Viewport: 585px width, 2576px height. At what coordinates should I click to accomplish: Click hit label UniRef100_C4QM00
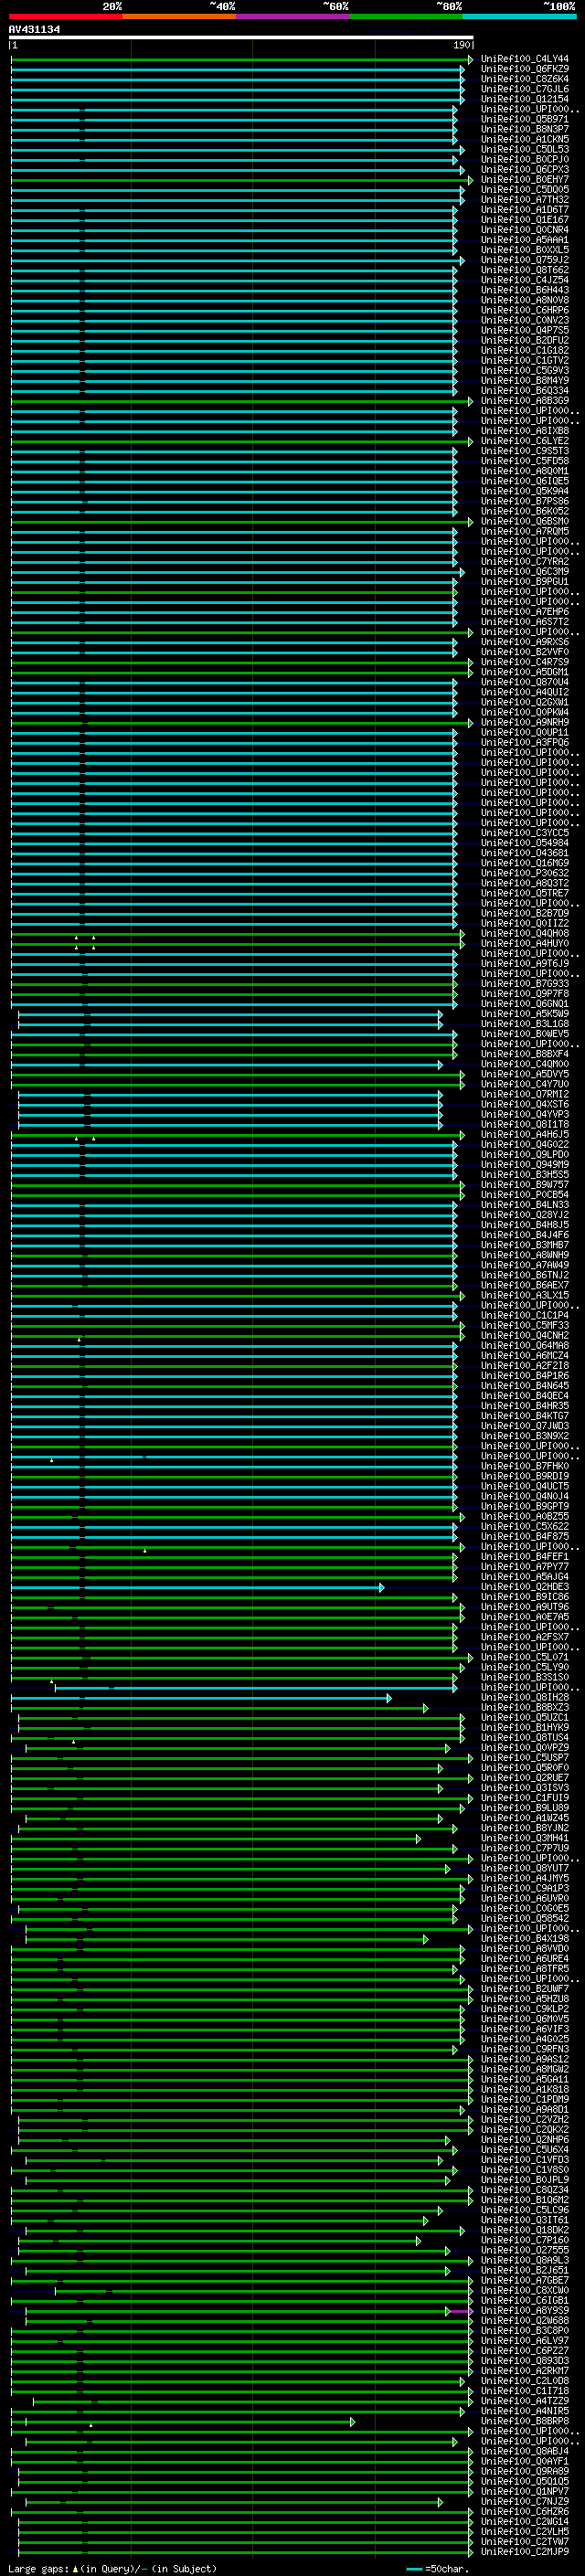coord(525,1064)
